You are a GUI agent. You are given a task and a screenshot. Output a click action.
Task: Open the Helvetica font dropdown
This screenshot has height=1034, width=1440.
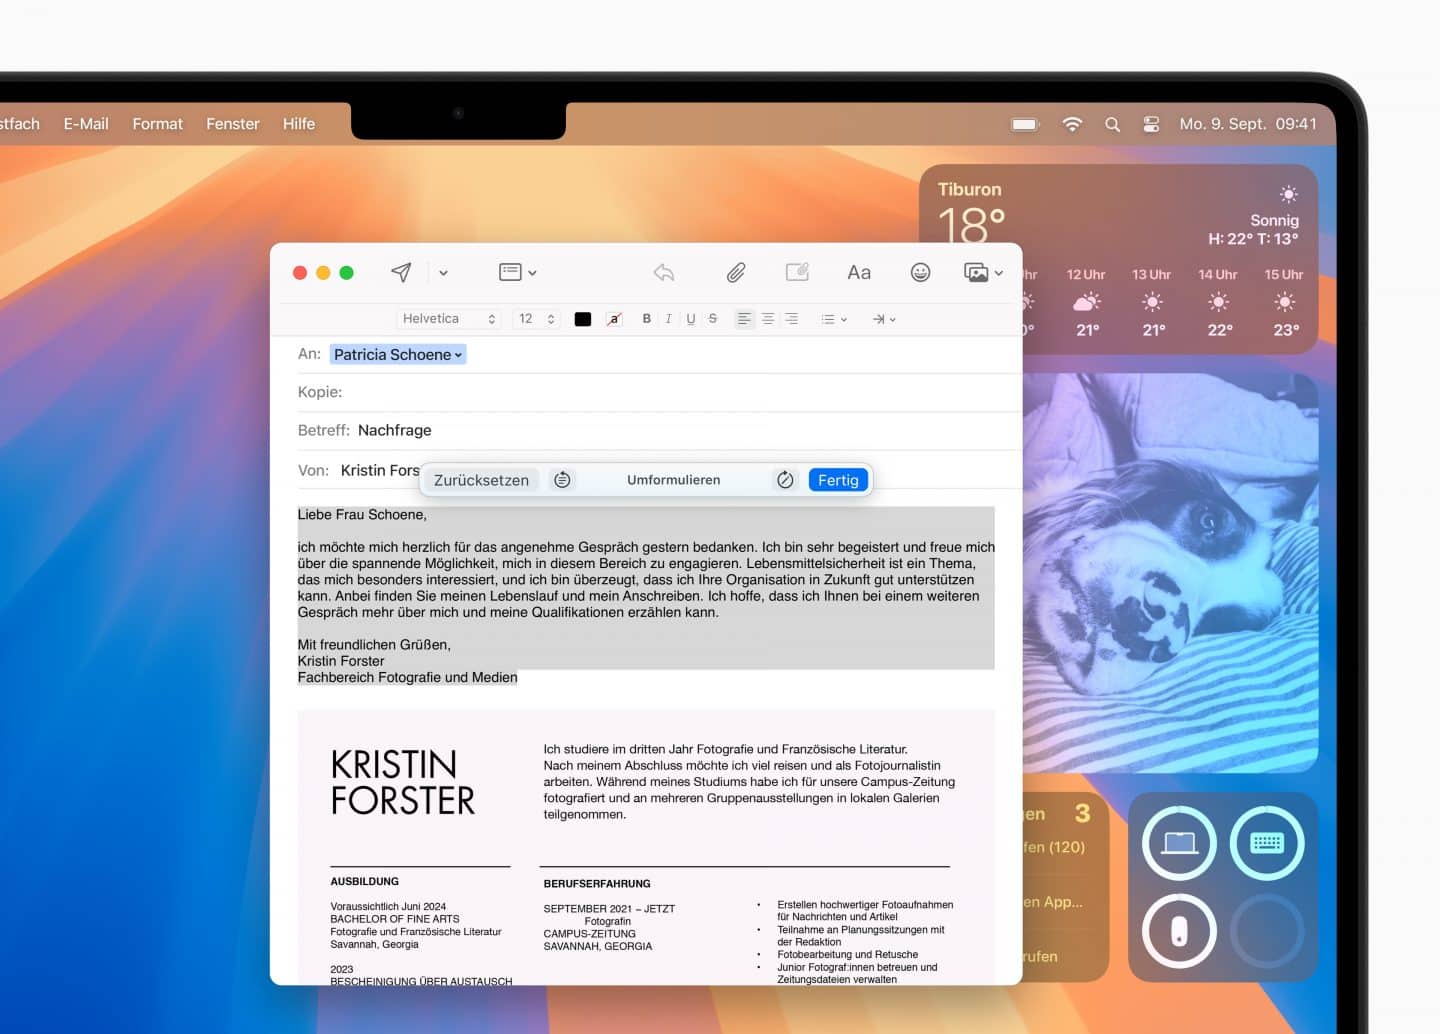tap(448, 318)
